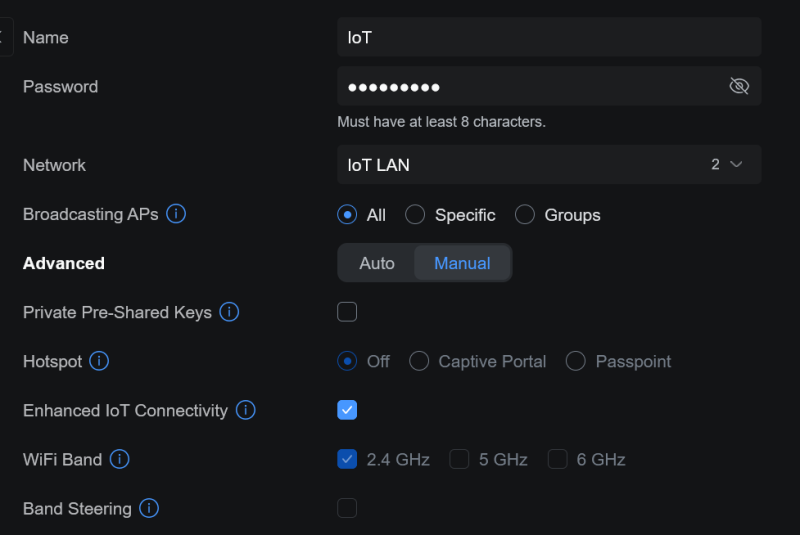Screen dimensions: 800x535
Task: Open the Enhanced IoT Connectivity info tooltip
Action: pos(245,410)
